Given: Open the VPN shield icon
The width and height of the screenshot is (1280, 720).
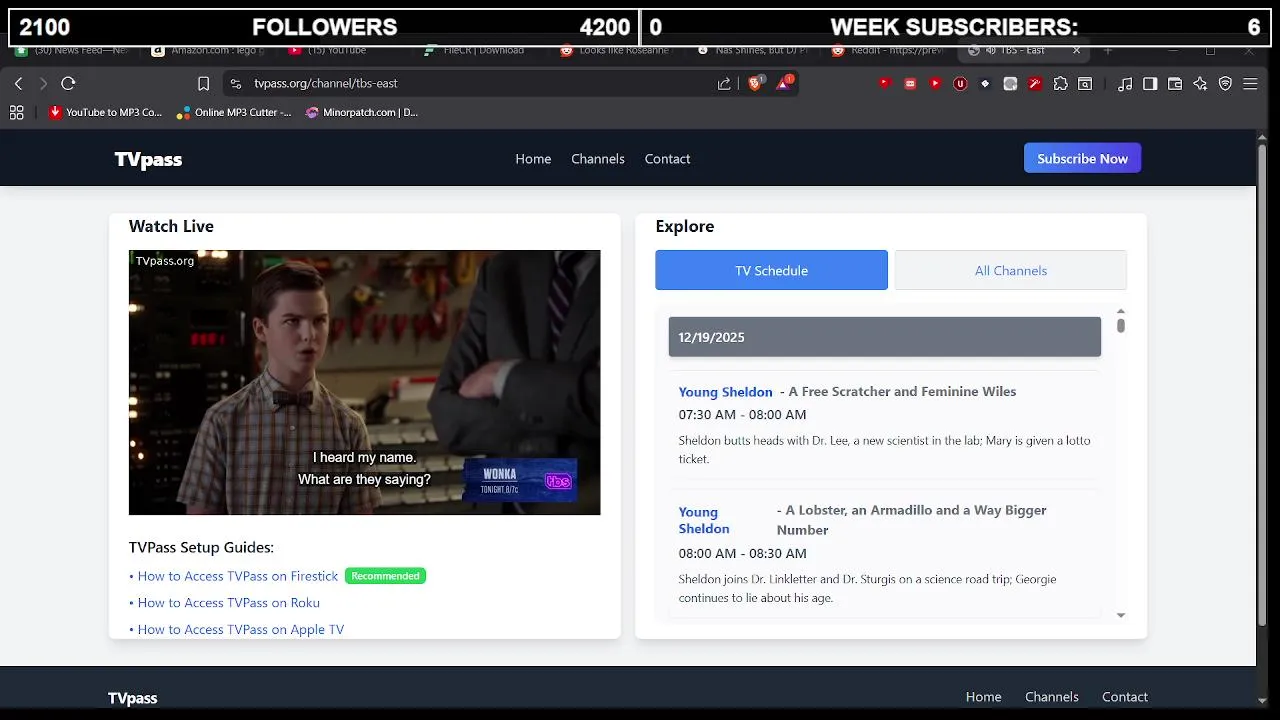Looking at the screenshot, I should 1225,84.
